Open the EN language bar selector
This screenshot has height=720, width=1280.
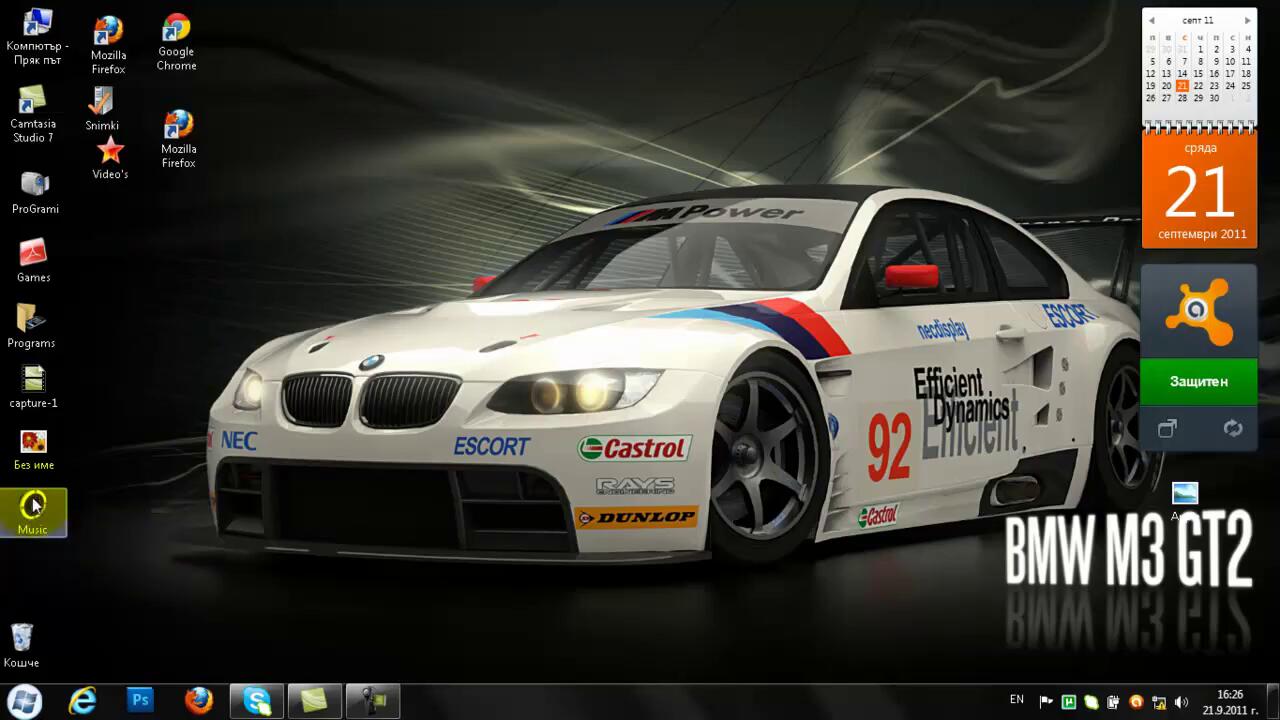click(1017, 700)
